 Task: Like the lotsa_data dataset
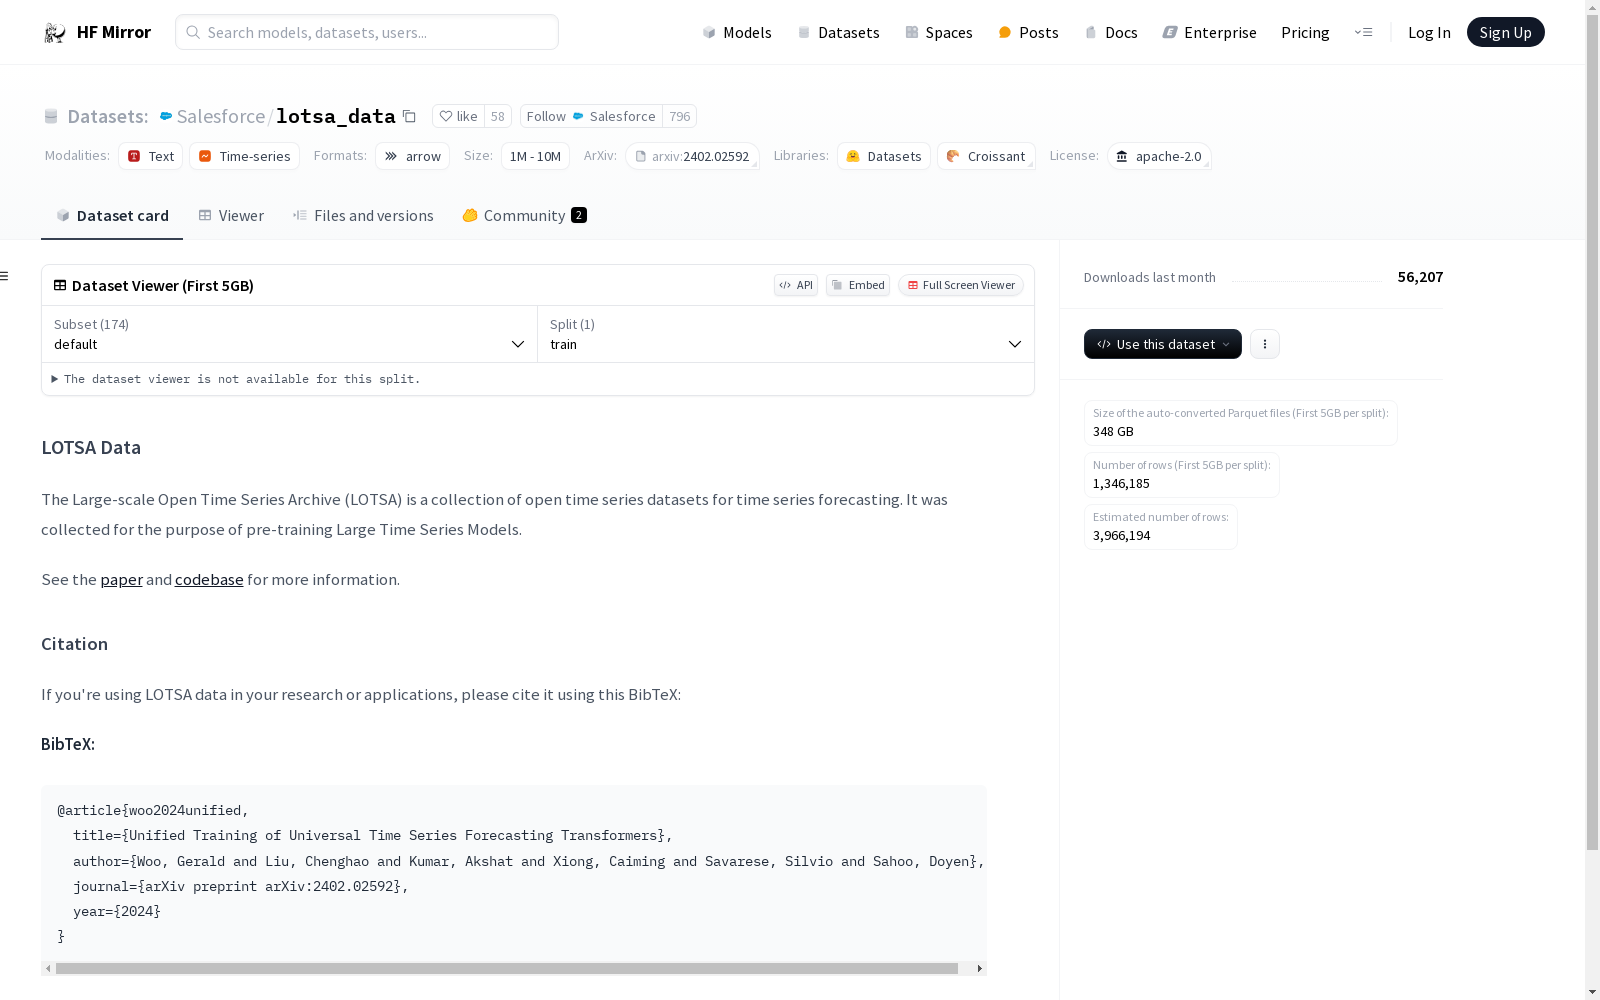(459, 117)
